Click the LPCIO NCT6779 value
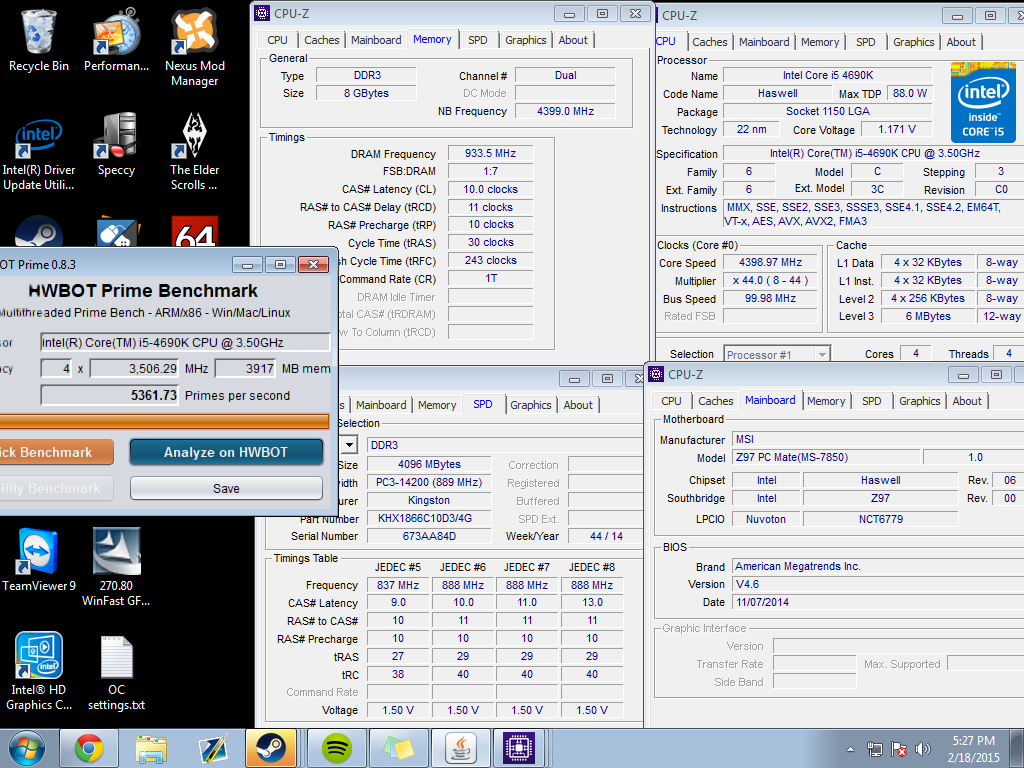1024x768 pixels. 880,519
